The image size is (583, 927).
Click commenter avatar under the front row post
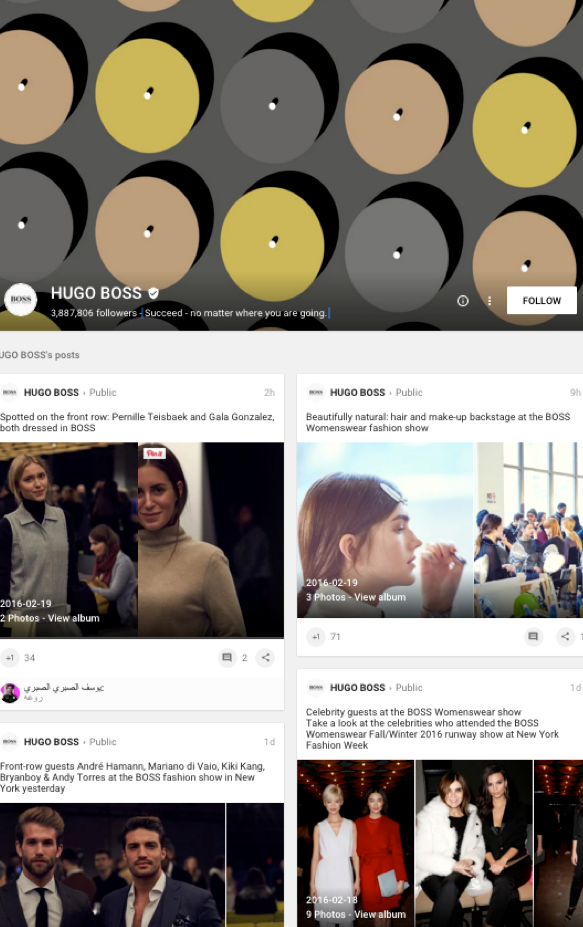point(10,692)
